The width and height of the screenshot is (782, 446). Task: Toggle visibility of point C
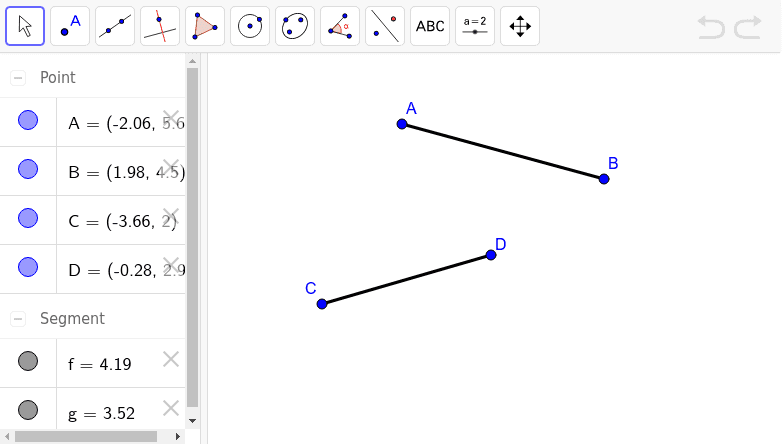point(28,218)
